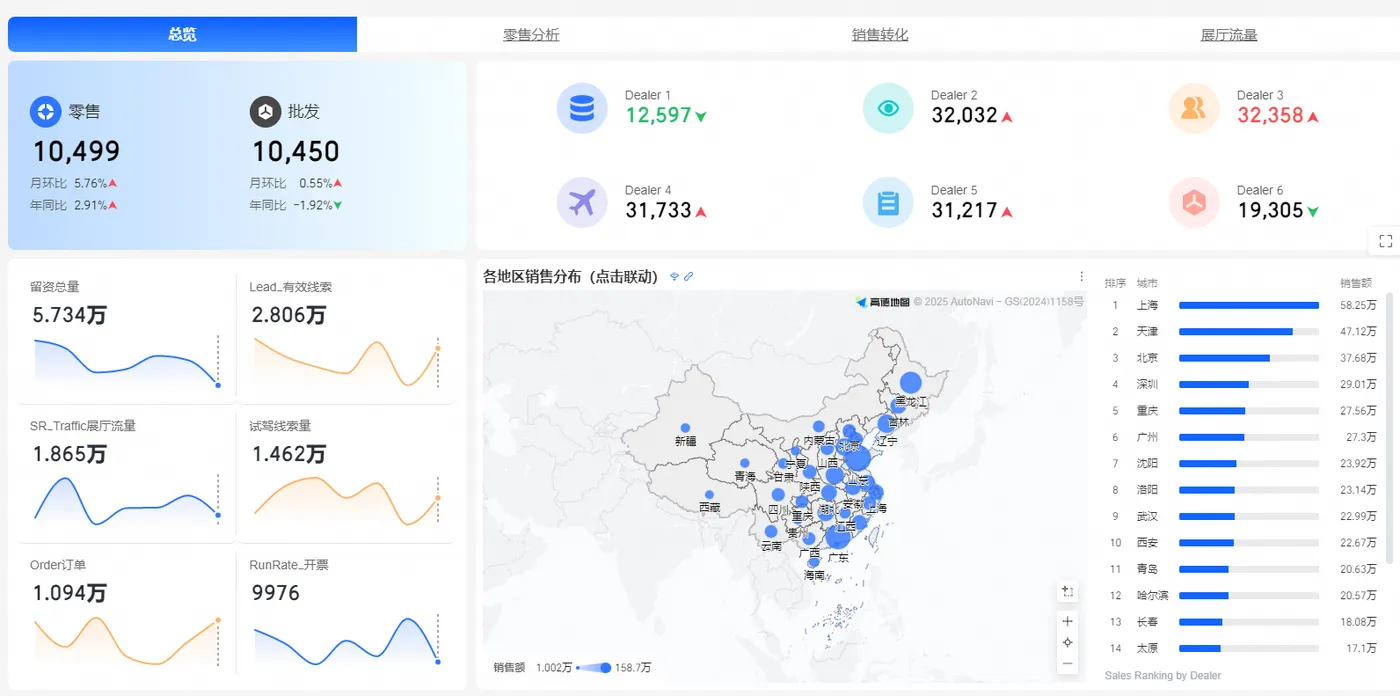Click the RunRate_开票 trend chart
Image resolution: width=1400 pixels, height=696 pixels.
pyautogui.click(x=346, y=641)
